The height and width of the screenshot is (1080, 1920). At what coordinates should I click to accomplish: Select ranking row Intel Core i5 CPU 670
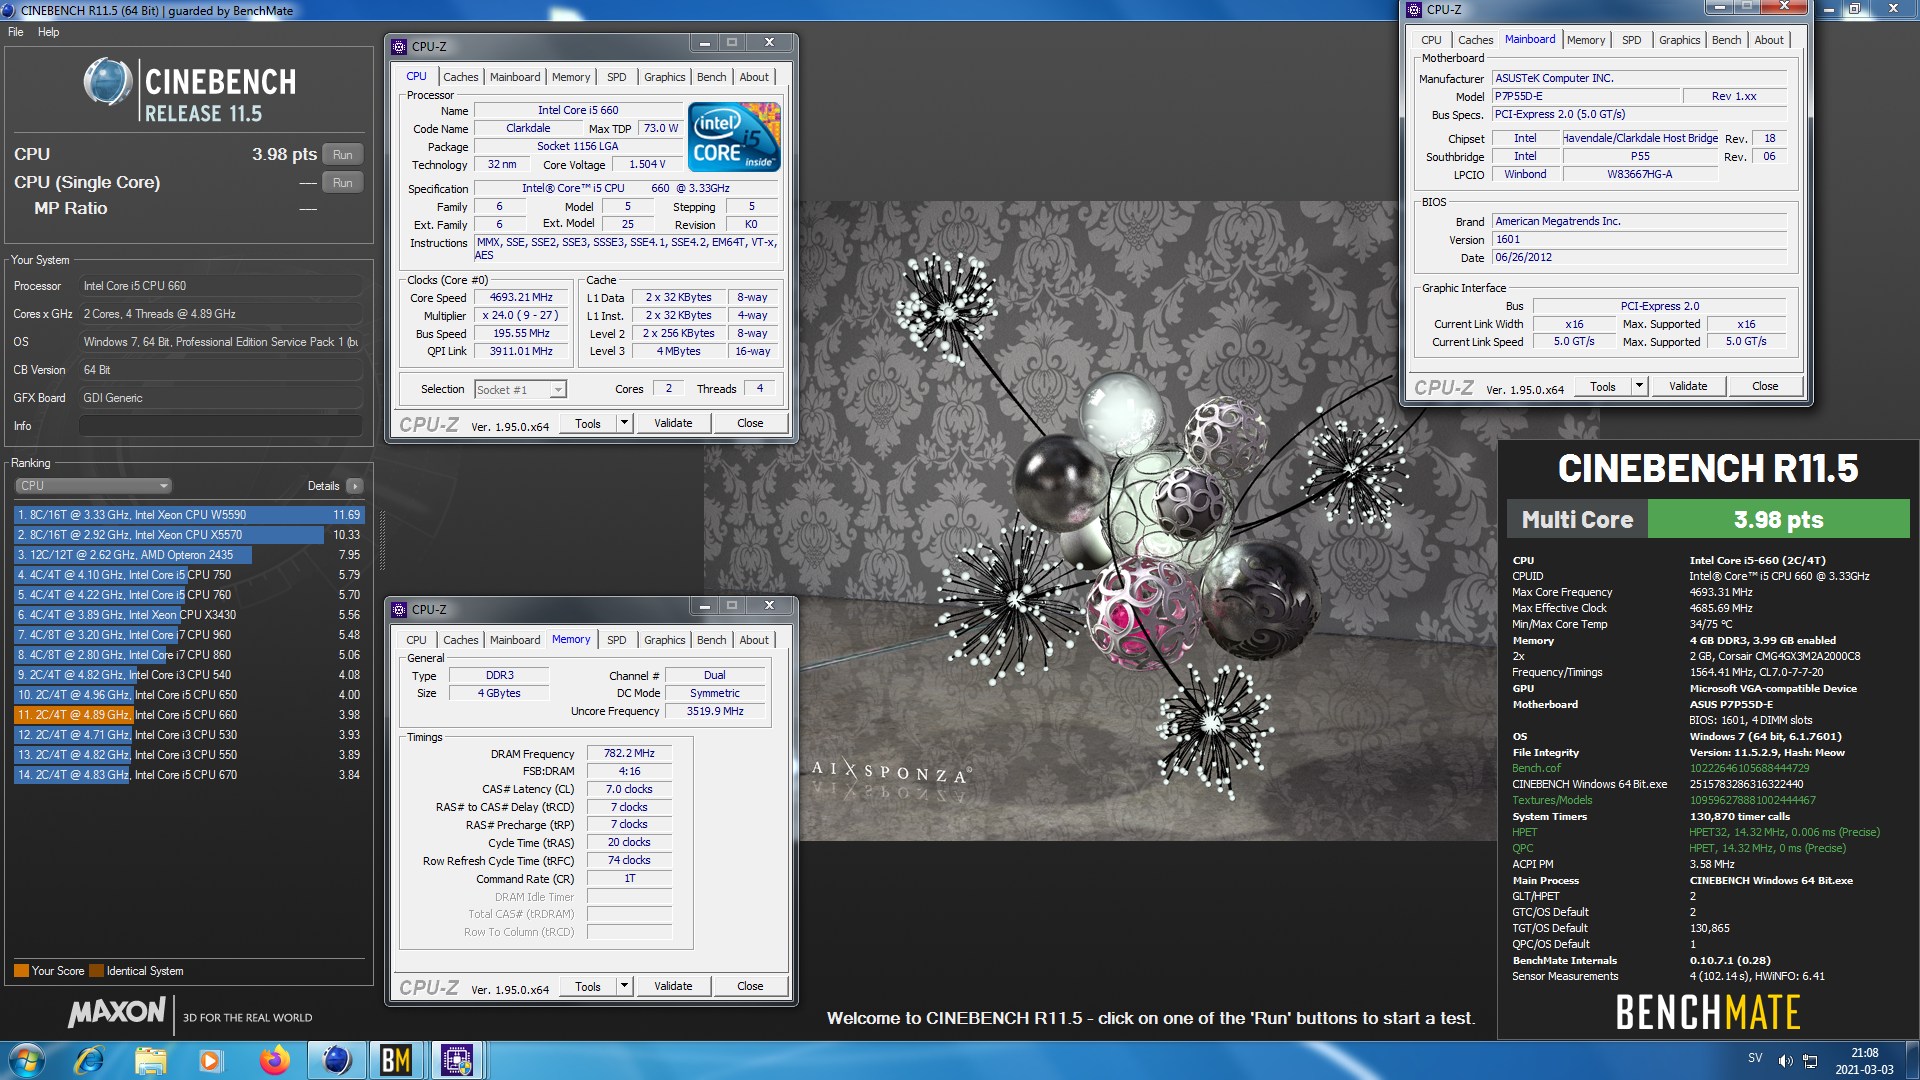(189, 775)
